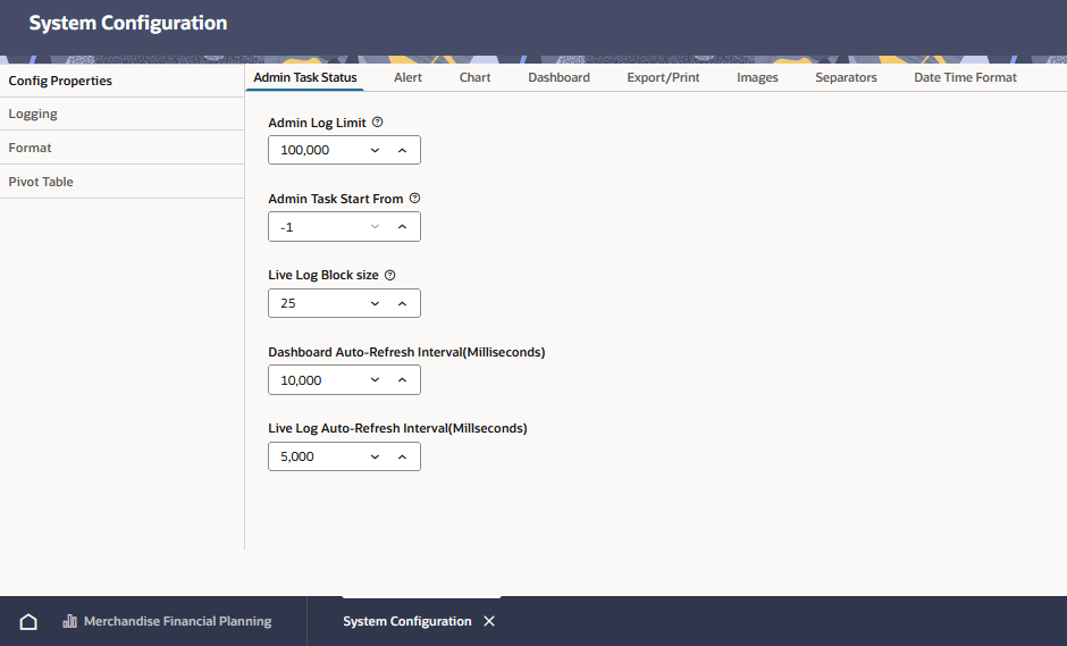Increase the Live Log Block size value
This screenshot has width=1067, height=646.
tap(402, 304)
